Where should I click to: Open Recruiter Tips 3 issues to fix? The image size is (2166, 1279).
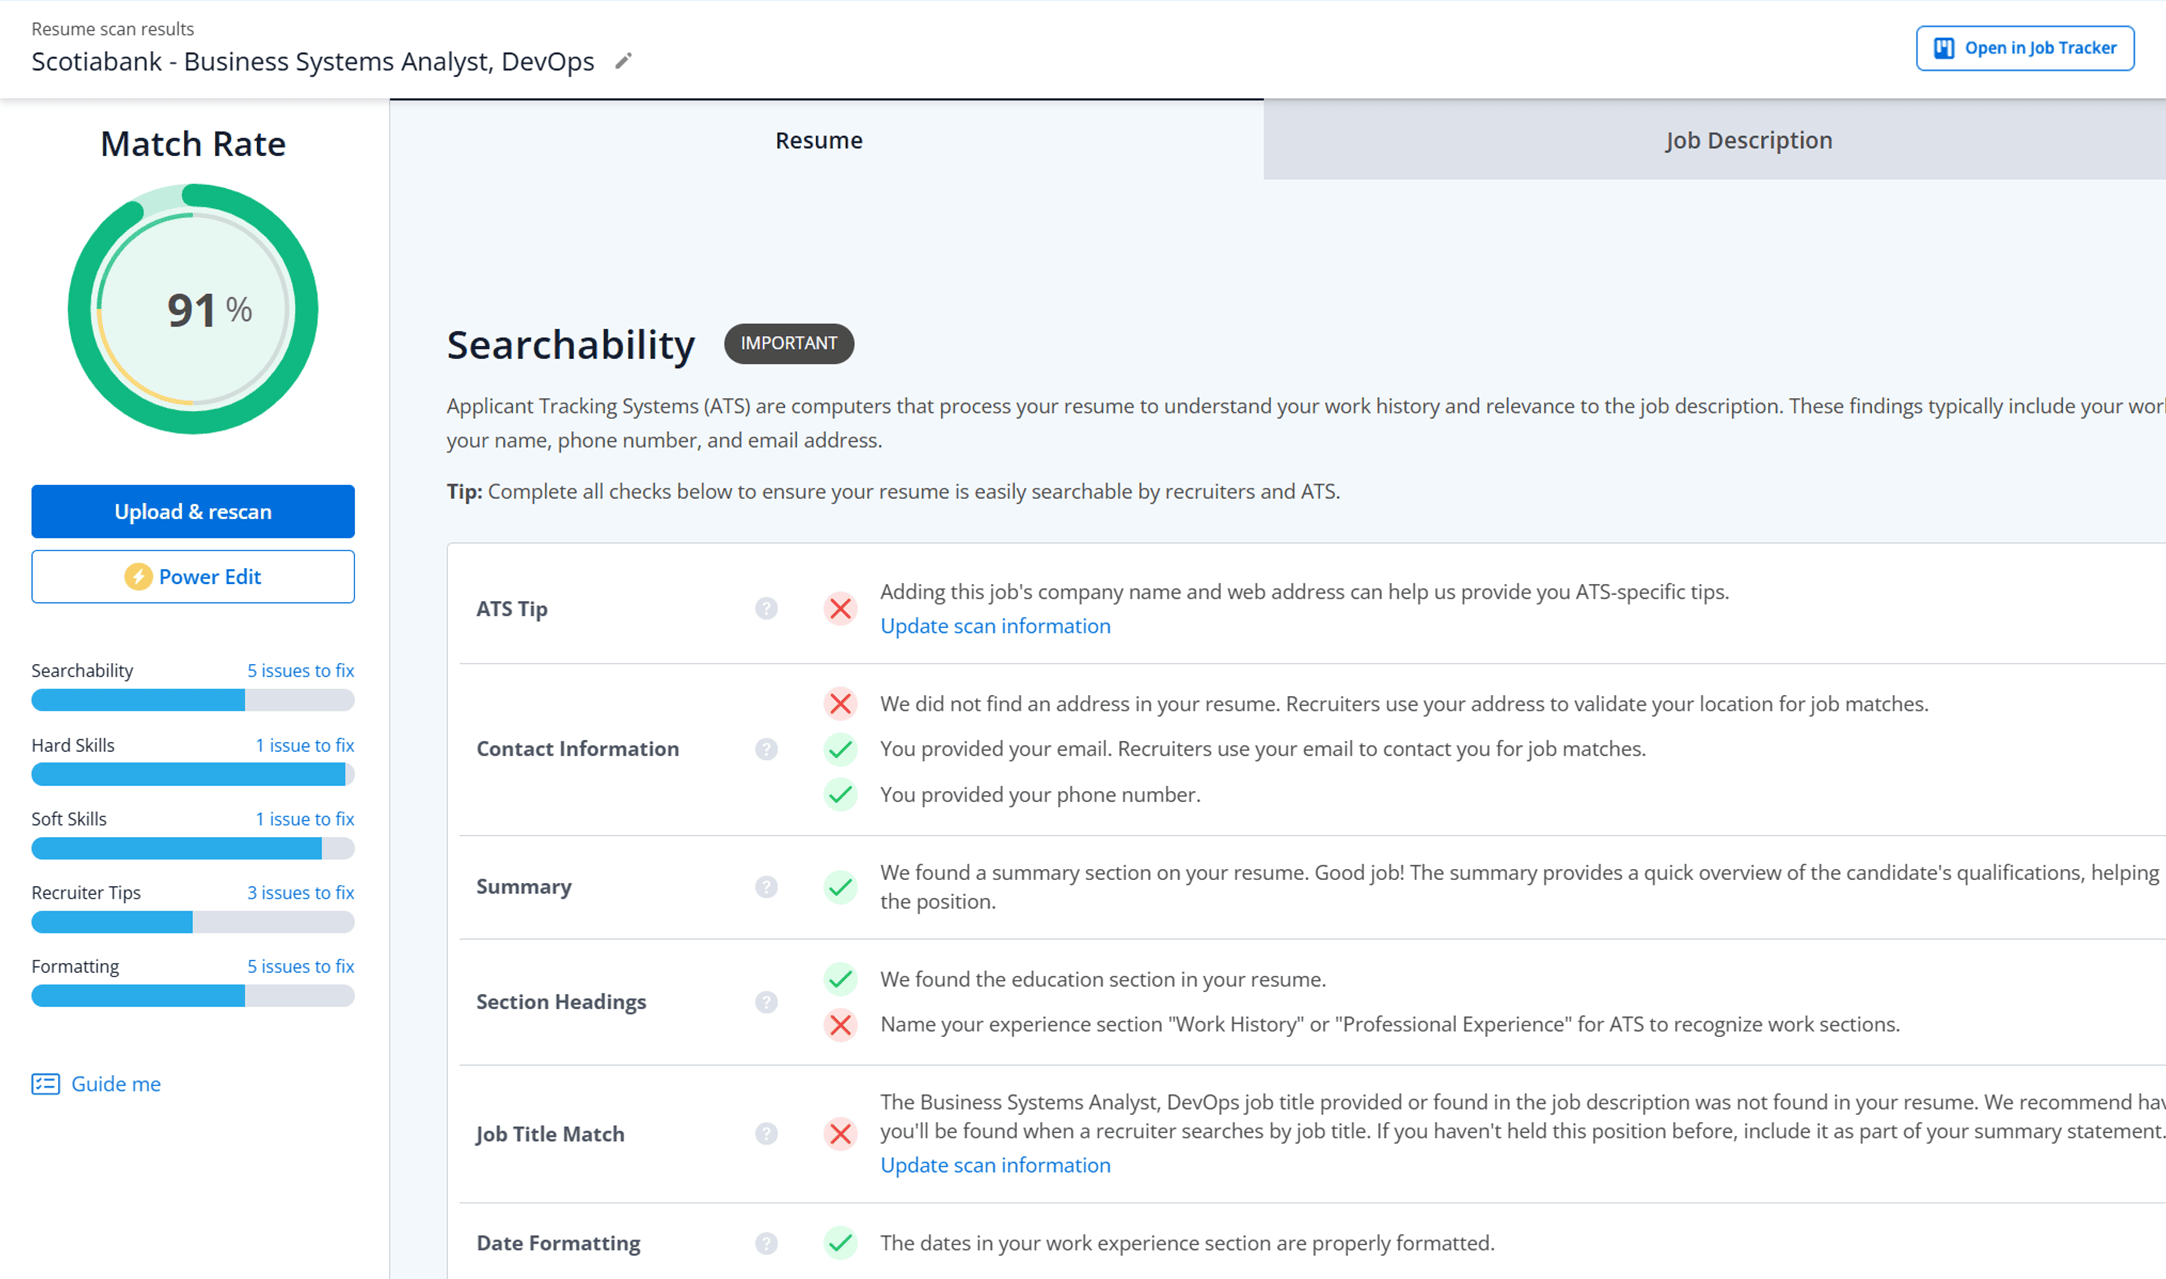coord(300,893)
